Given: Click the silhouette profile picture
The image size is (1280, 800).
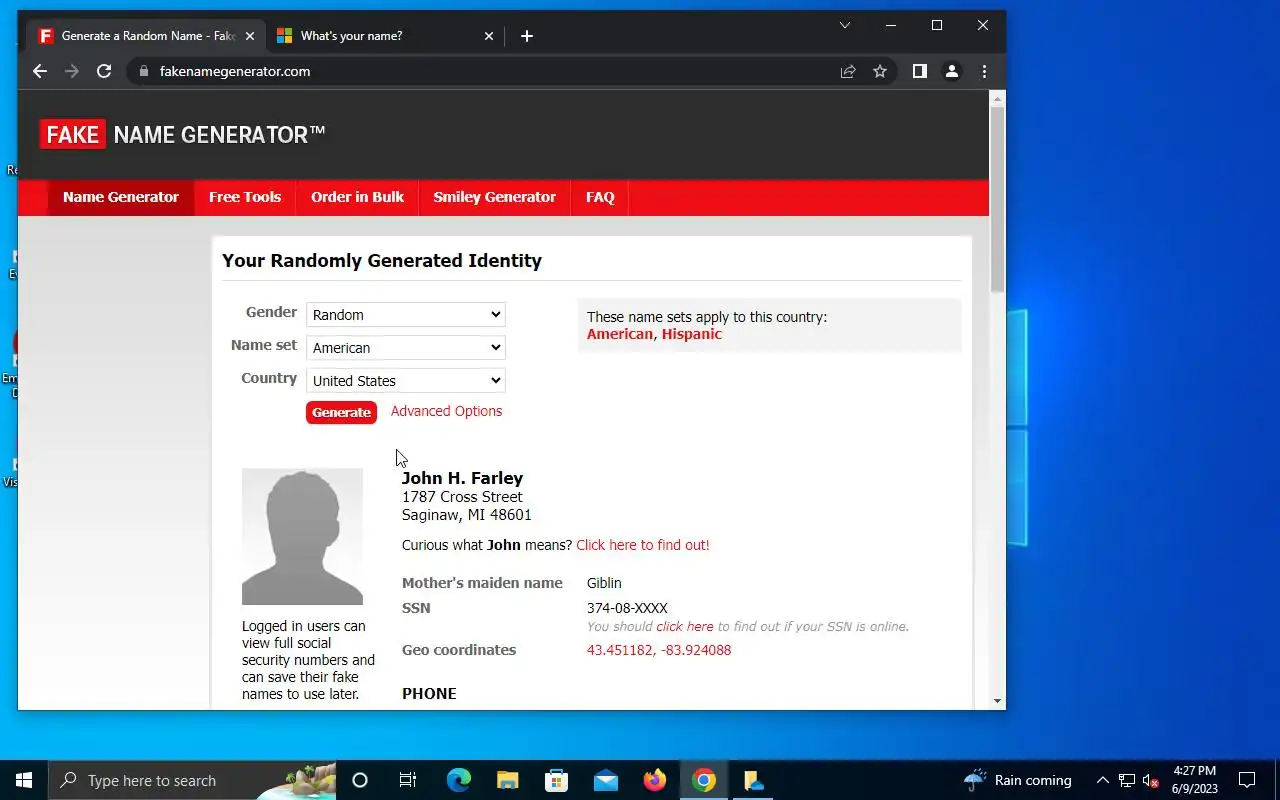Looking at the screenshot, I should coord(302,536).
